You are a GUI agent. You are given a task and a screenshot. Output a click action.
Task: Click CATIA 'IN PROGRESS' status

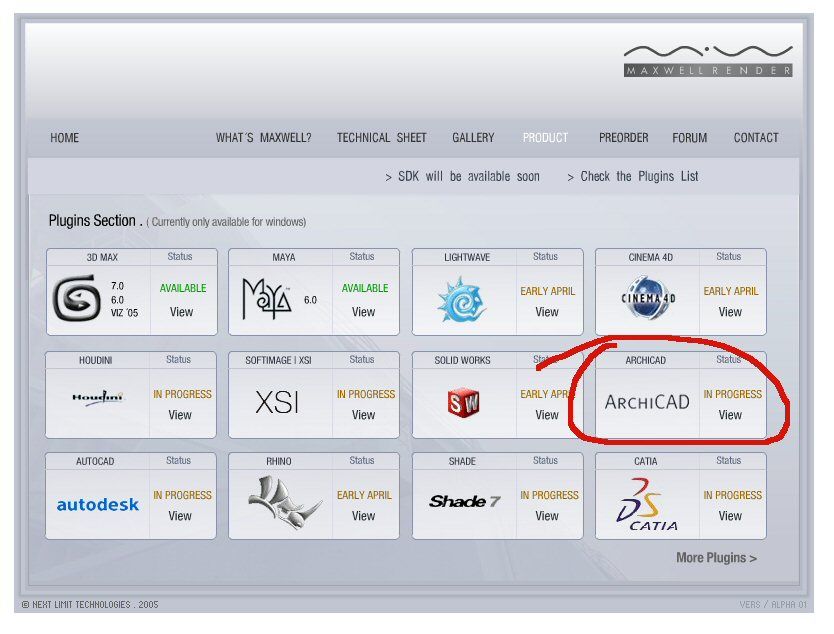click(732, 495)
